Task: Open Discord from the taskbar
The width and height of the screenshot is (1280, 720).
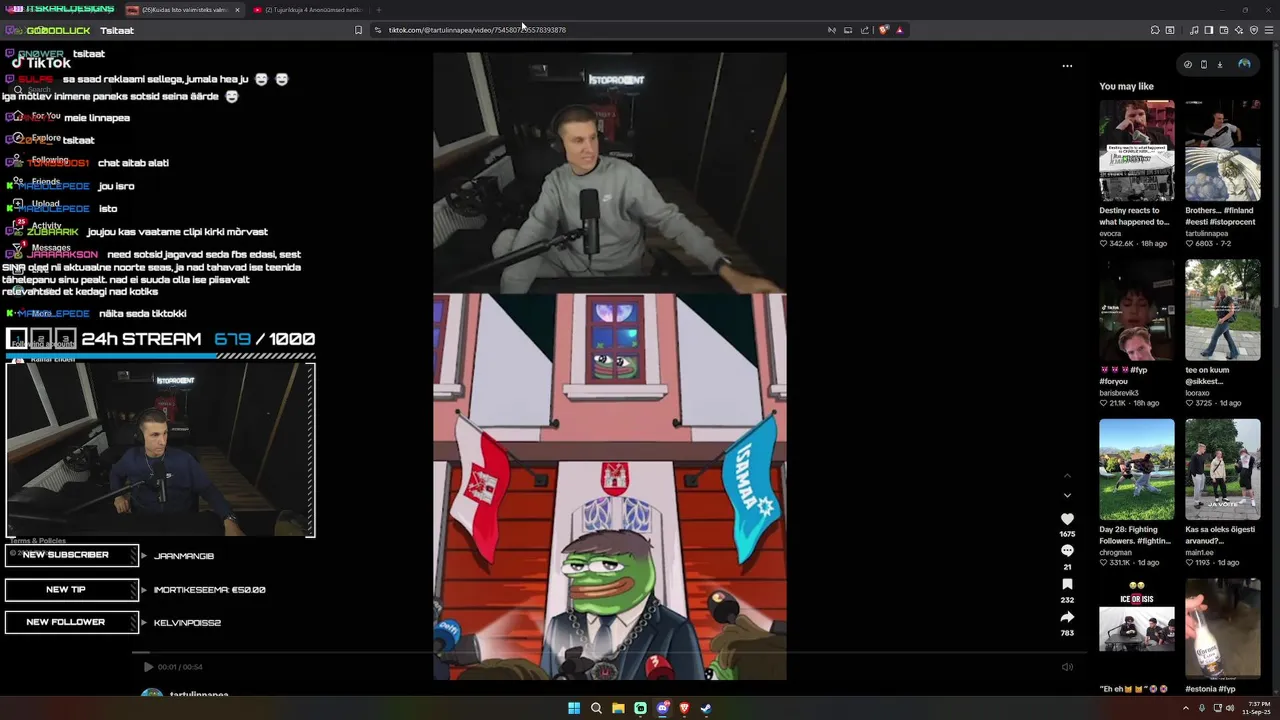Action: click(662, 708)
